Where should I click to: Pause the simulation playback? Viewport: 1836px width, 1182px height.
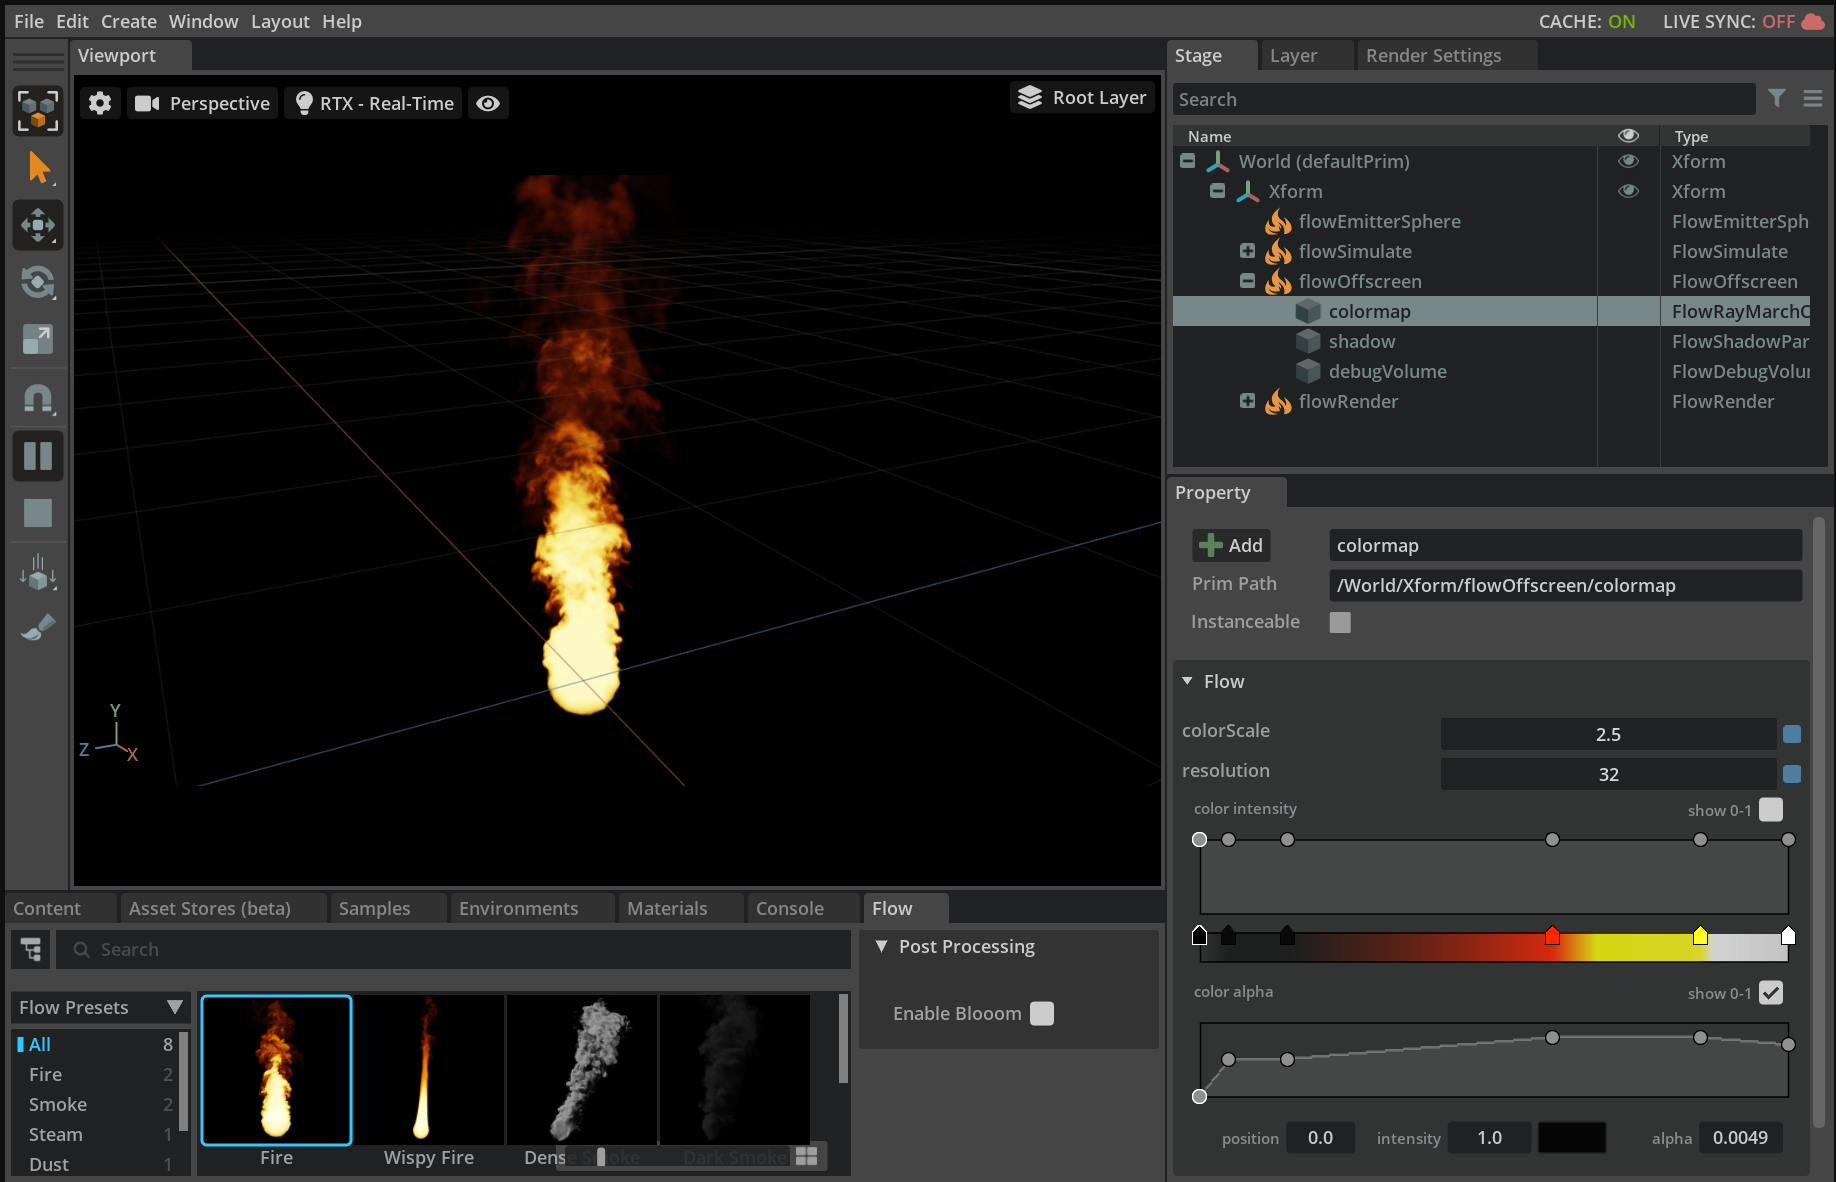[x=38, y=456]
